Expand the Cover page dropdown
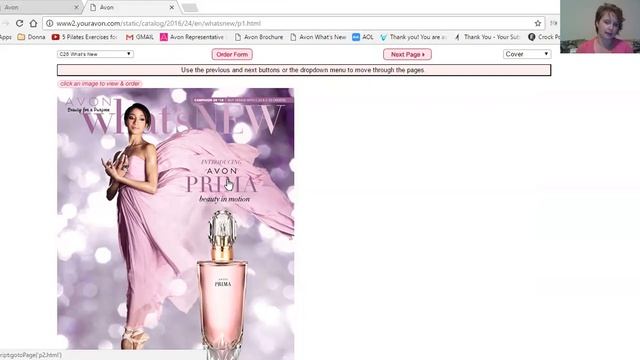The image size is (640, 360). click(x=527, y=54)
